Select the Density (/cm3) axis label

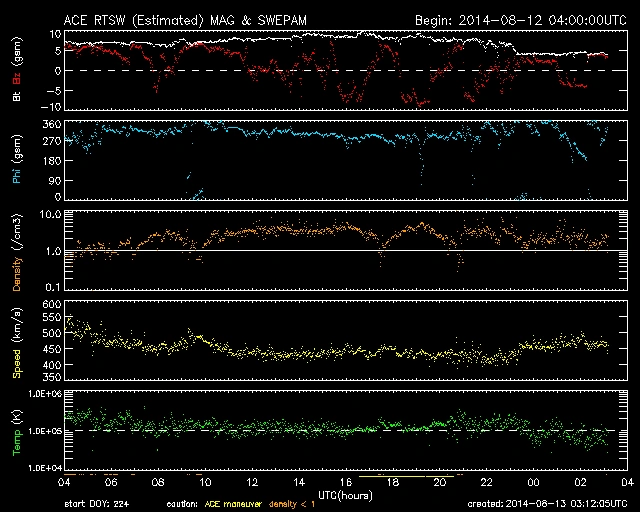[x=16, y=250]
